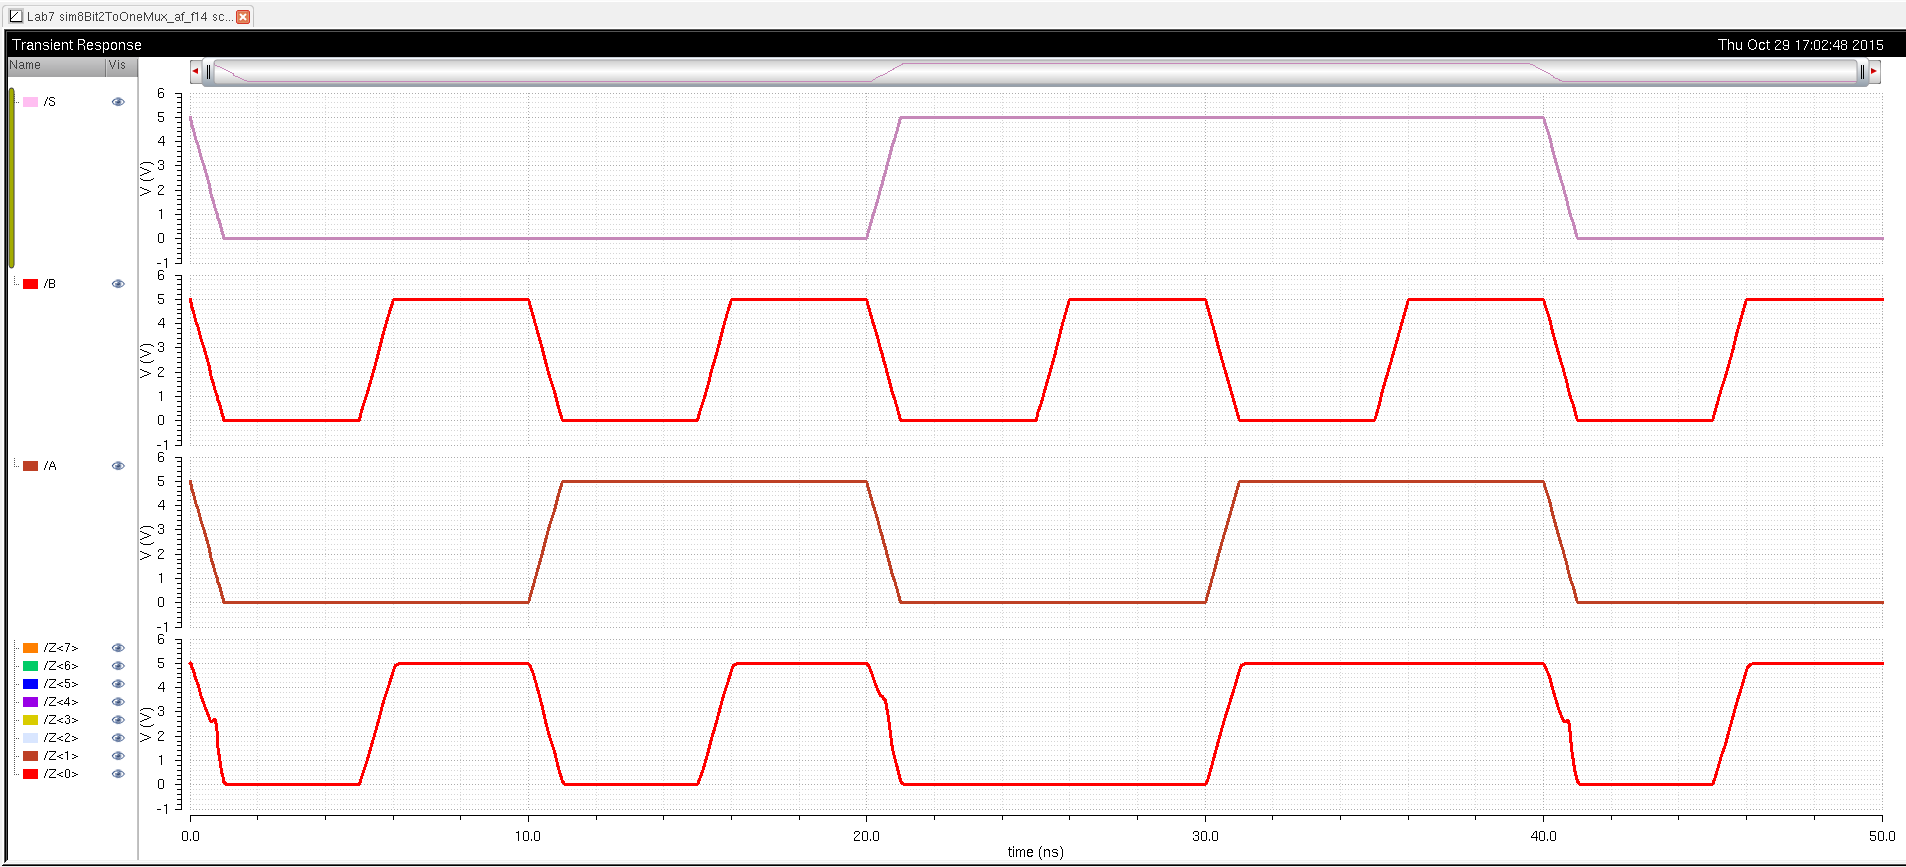Click the red right arrow on the zoom bar
1906x867 pixels.
click(x=1873, y=71)
